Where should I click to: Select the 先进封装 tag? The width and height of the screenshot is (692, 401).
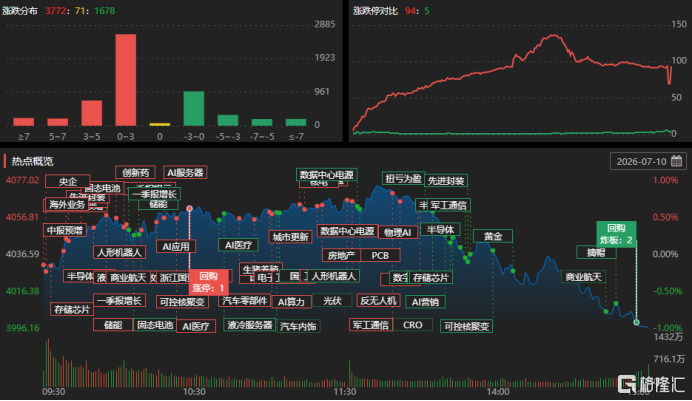tap(446, 180)
